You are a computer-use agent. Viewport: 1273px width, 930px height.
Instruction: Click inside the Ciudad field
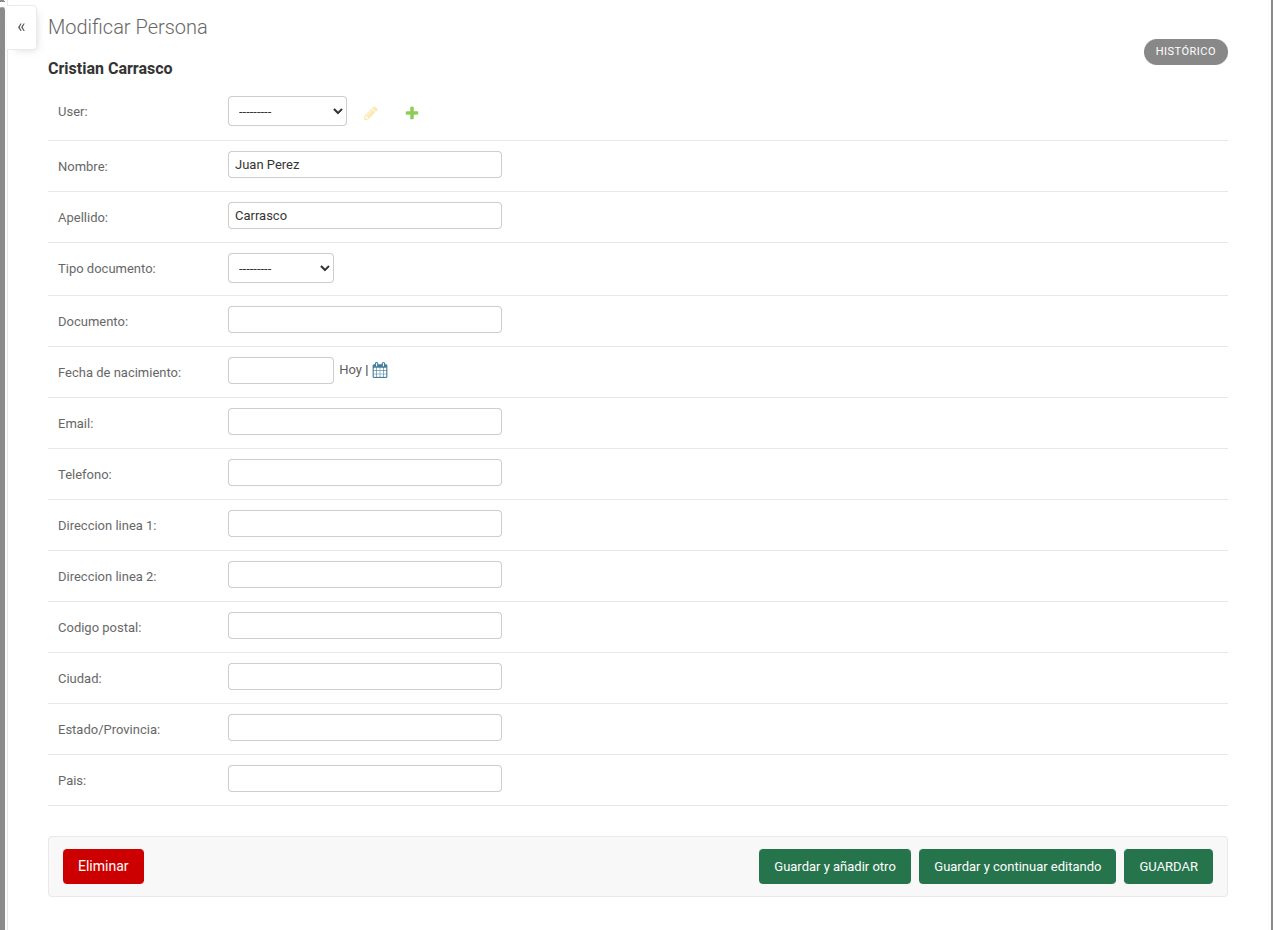click(x=364, y=676)
